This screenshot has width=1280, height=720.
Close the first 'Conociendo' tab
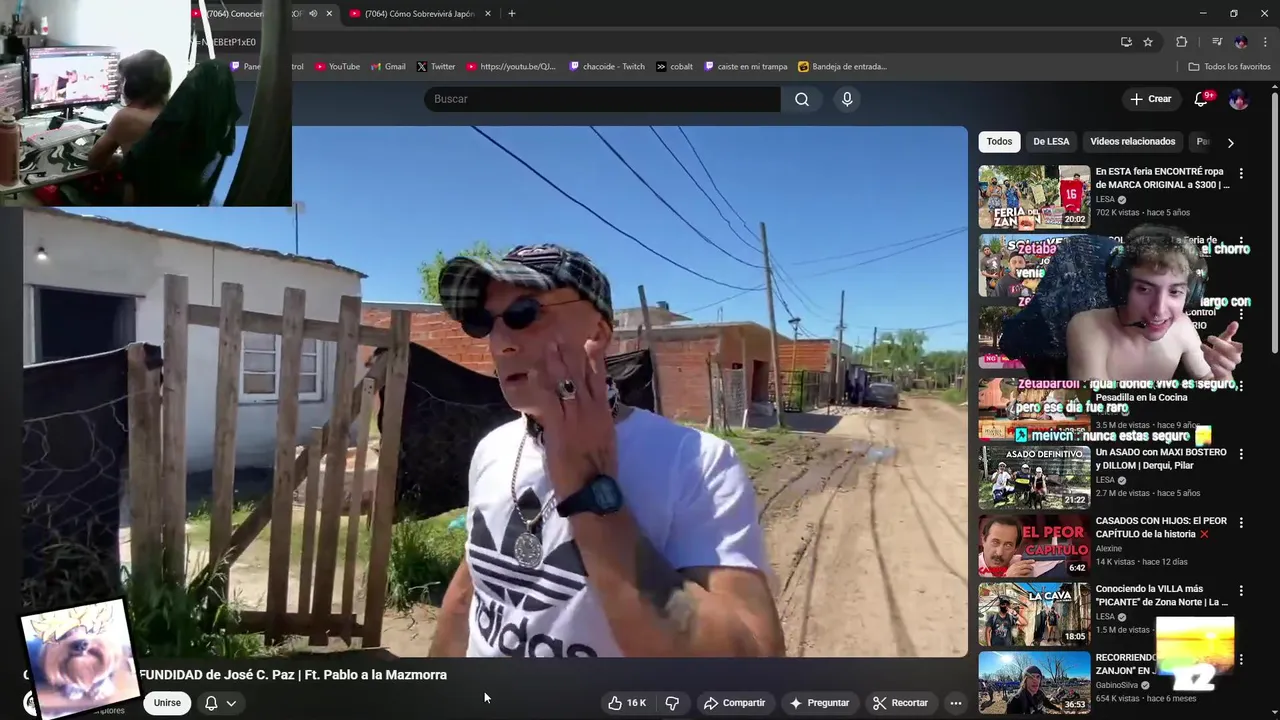[x=329, y=14]
